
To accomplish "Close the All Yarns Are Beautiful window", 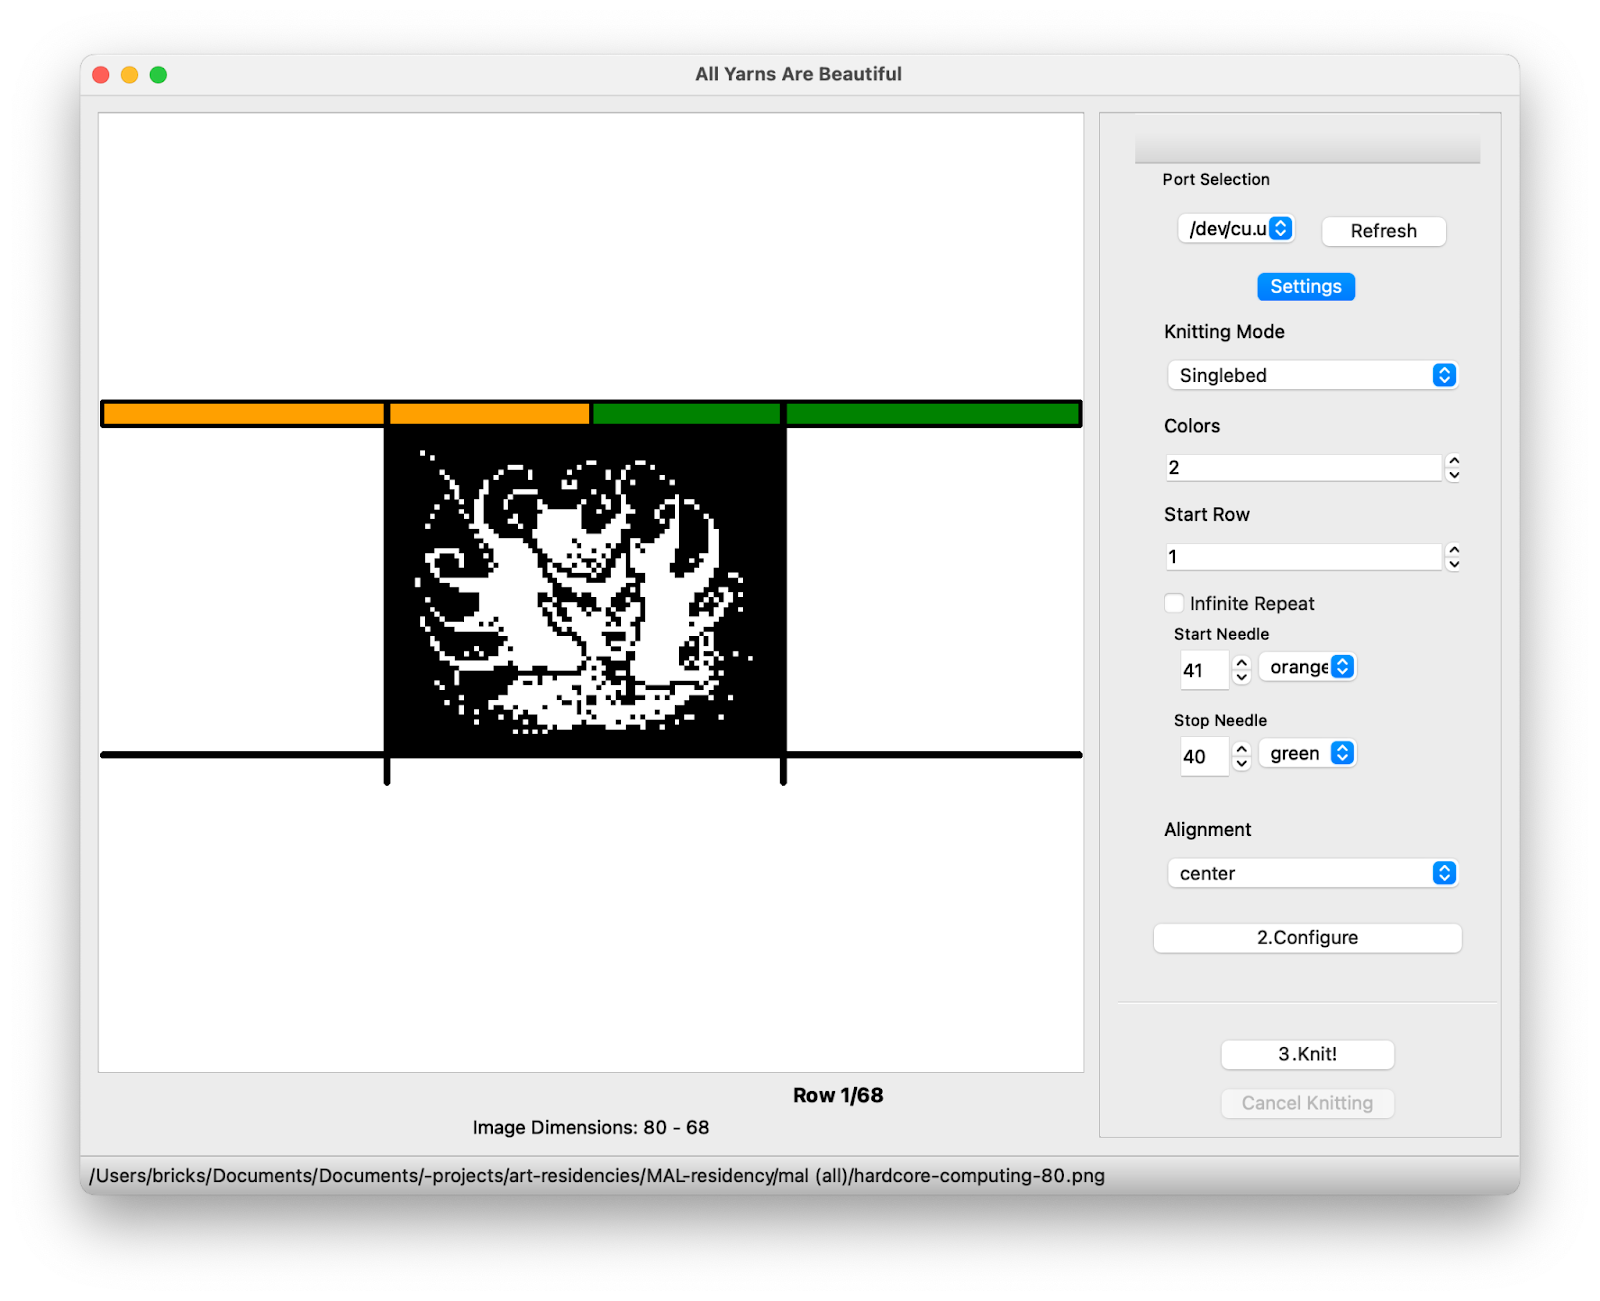I will coord(101,75).
